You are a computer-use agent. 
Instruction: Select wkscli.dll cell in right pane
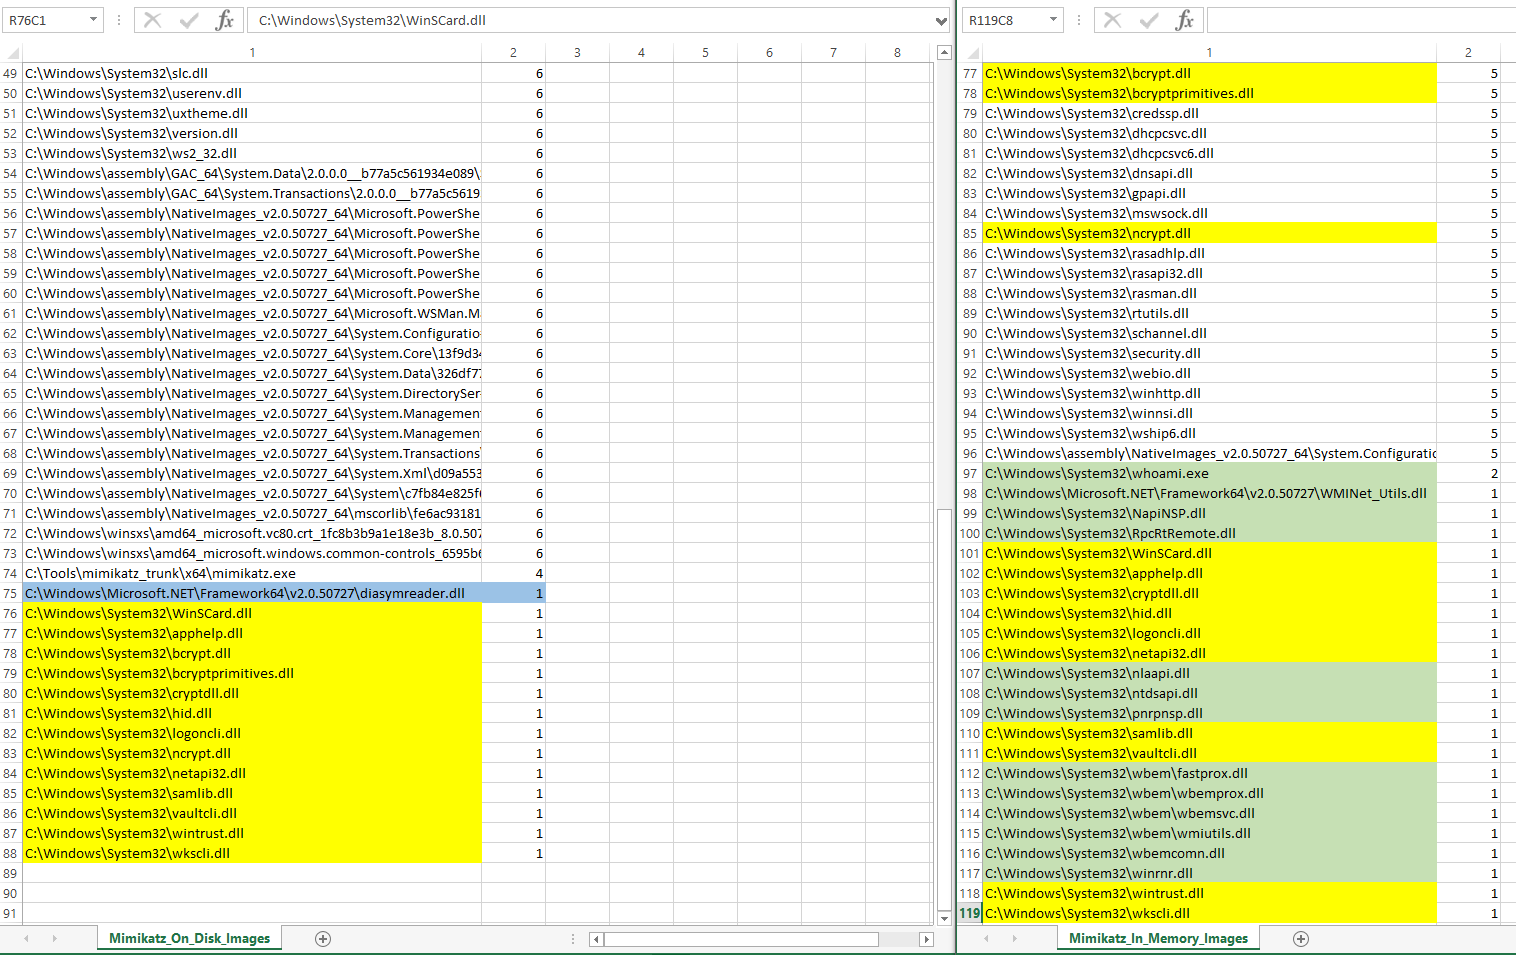[x=1209, y=913]
